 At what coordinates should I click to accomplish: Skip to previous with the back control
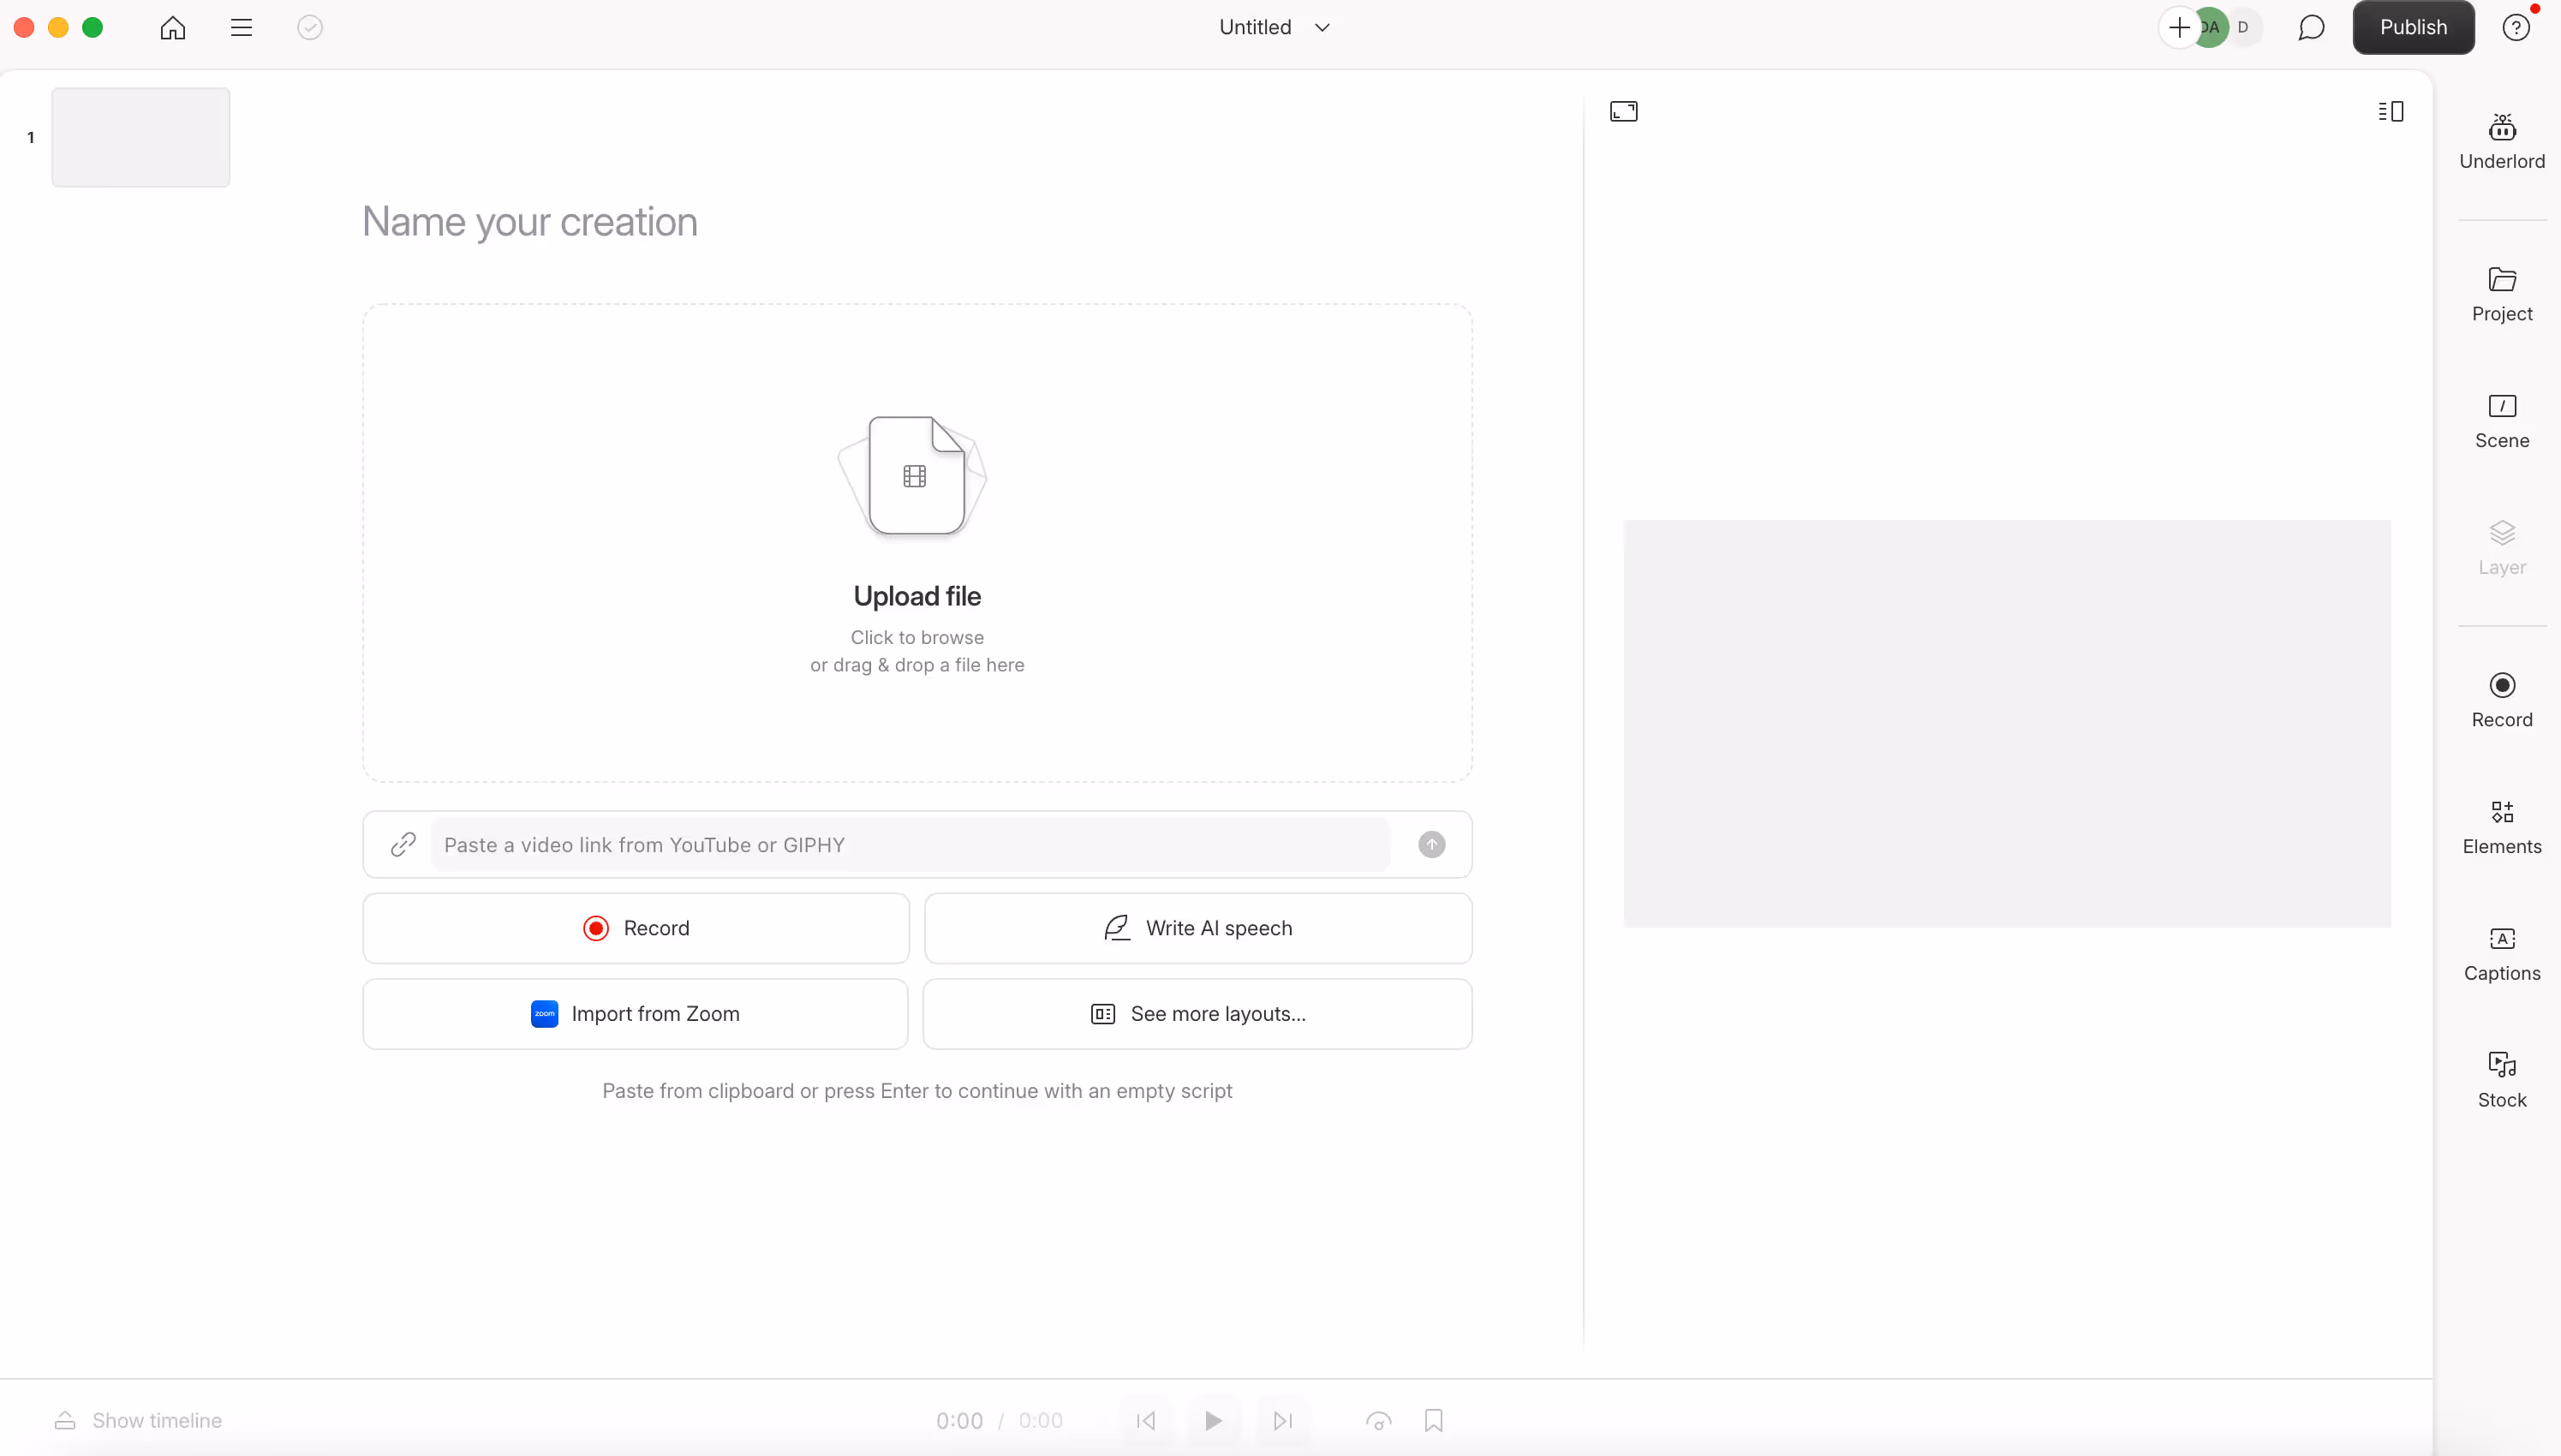coord(1146,1421)
